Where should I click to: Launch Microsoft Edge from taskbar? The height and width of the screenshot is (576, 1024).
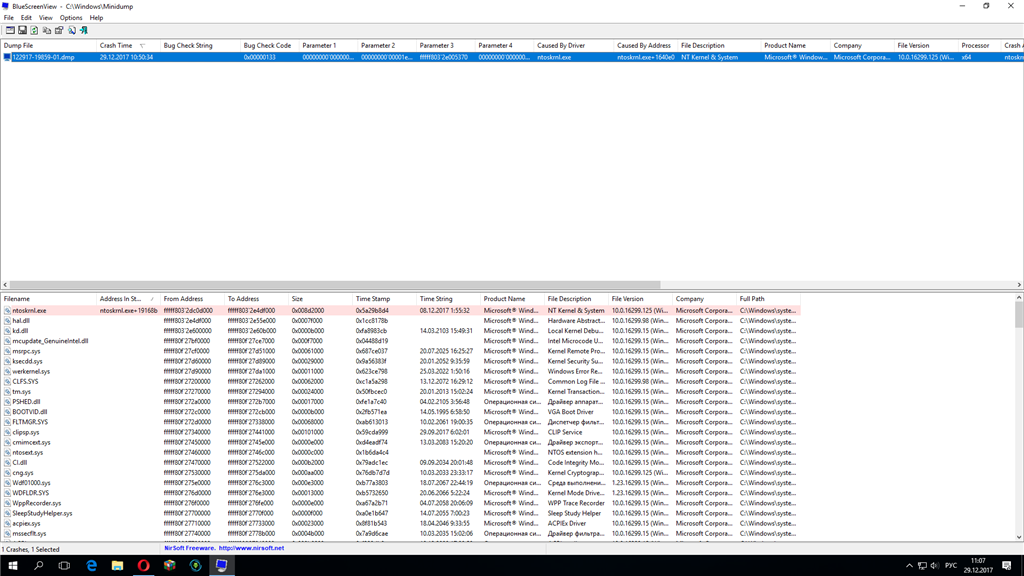pos(91,566)
